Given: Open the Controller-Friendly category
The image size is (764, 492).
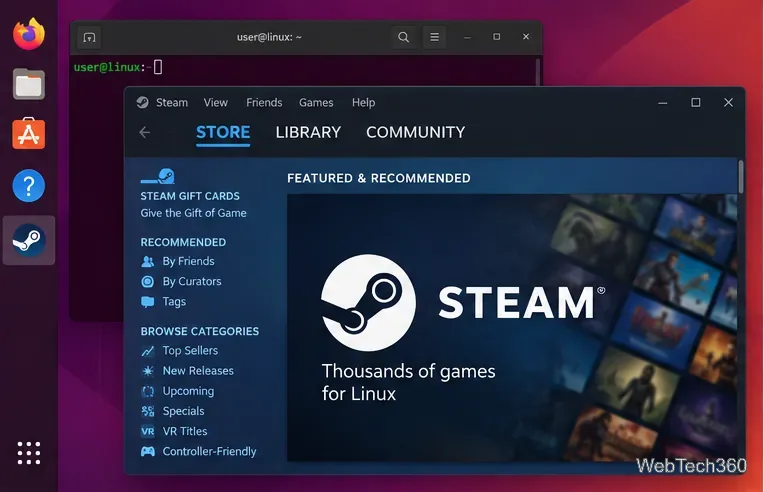Looking at the screenshot, I should pos(210,452).
